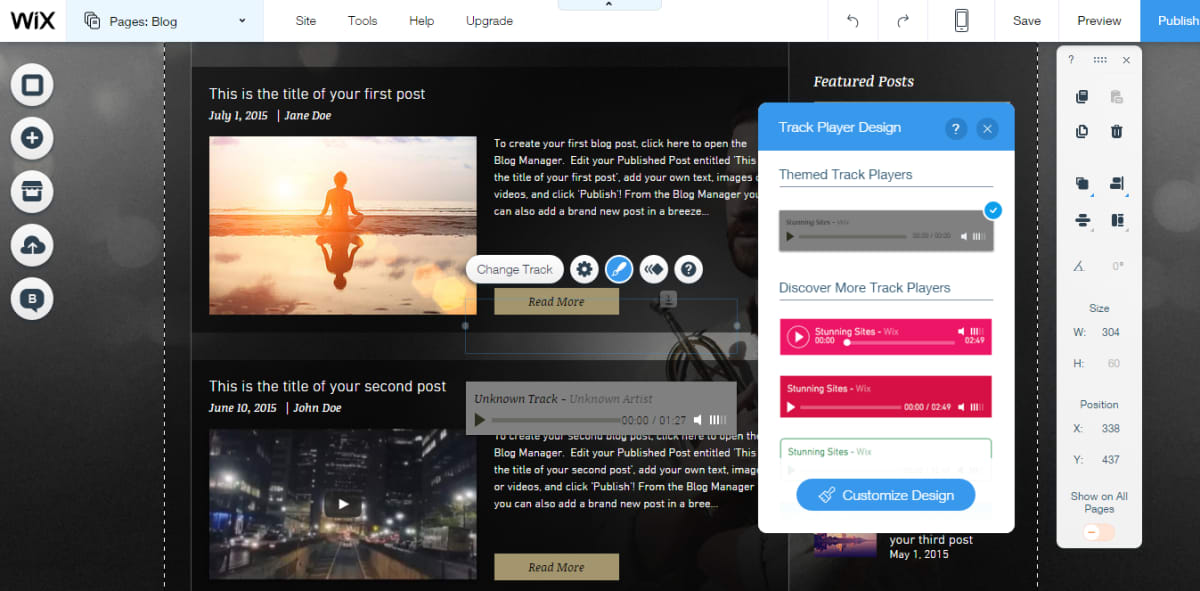Toggle Show on All Pages switch
Image resolution: width=1200 pixels, height=591 pixels.
pyautogui.click(x=1098, y=532)
